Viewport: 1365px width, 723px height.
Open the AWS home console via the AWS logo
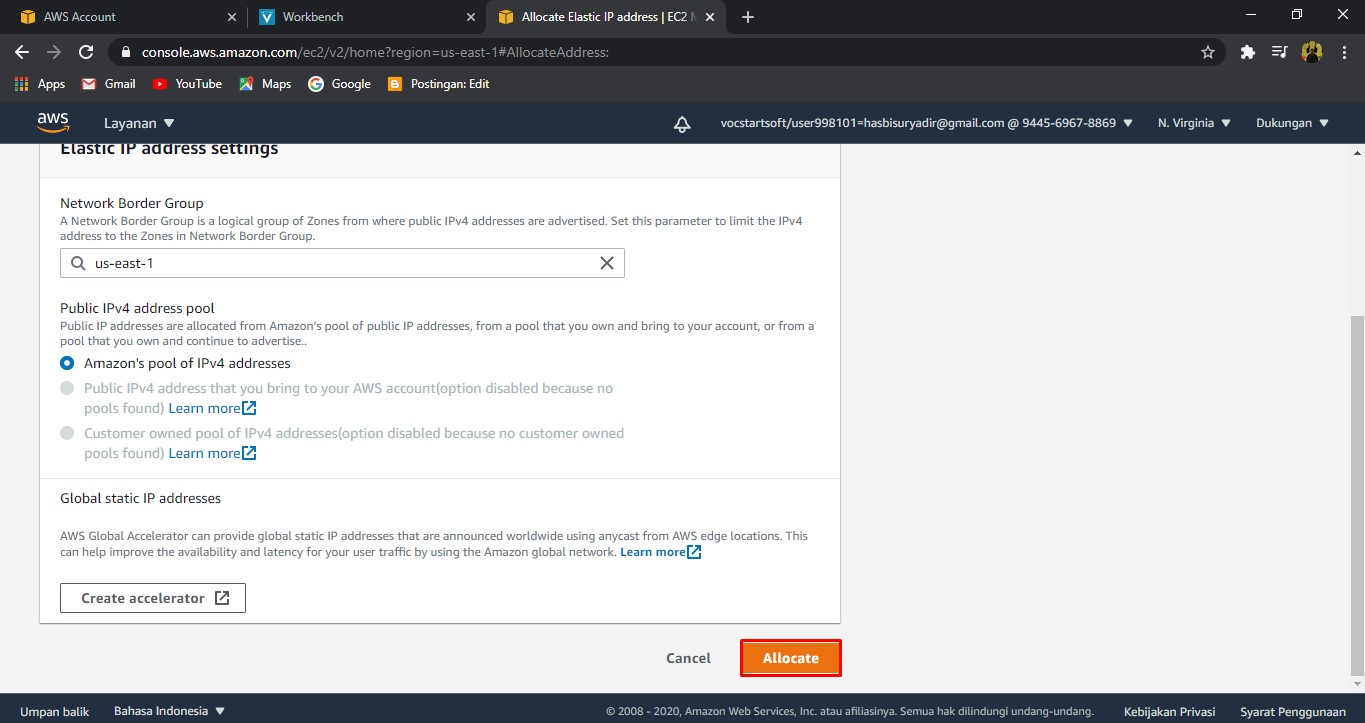[53, 122]
